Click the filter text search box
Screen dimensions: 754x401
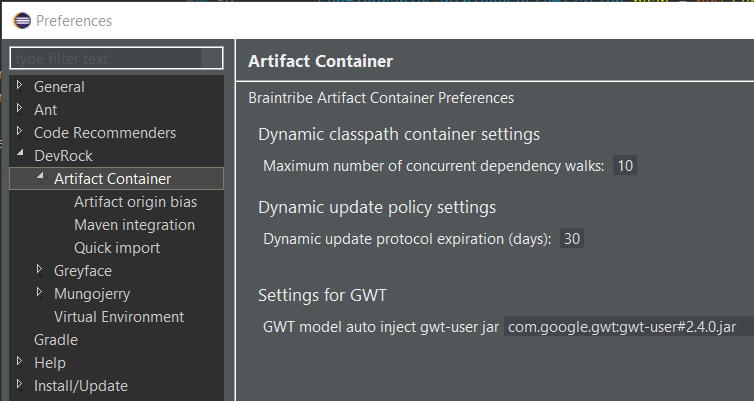[x=116, y=58]
